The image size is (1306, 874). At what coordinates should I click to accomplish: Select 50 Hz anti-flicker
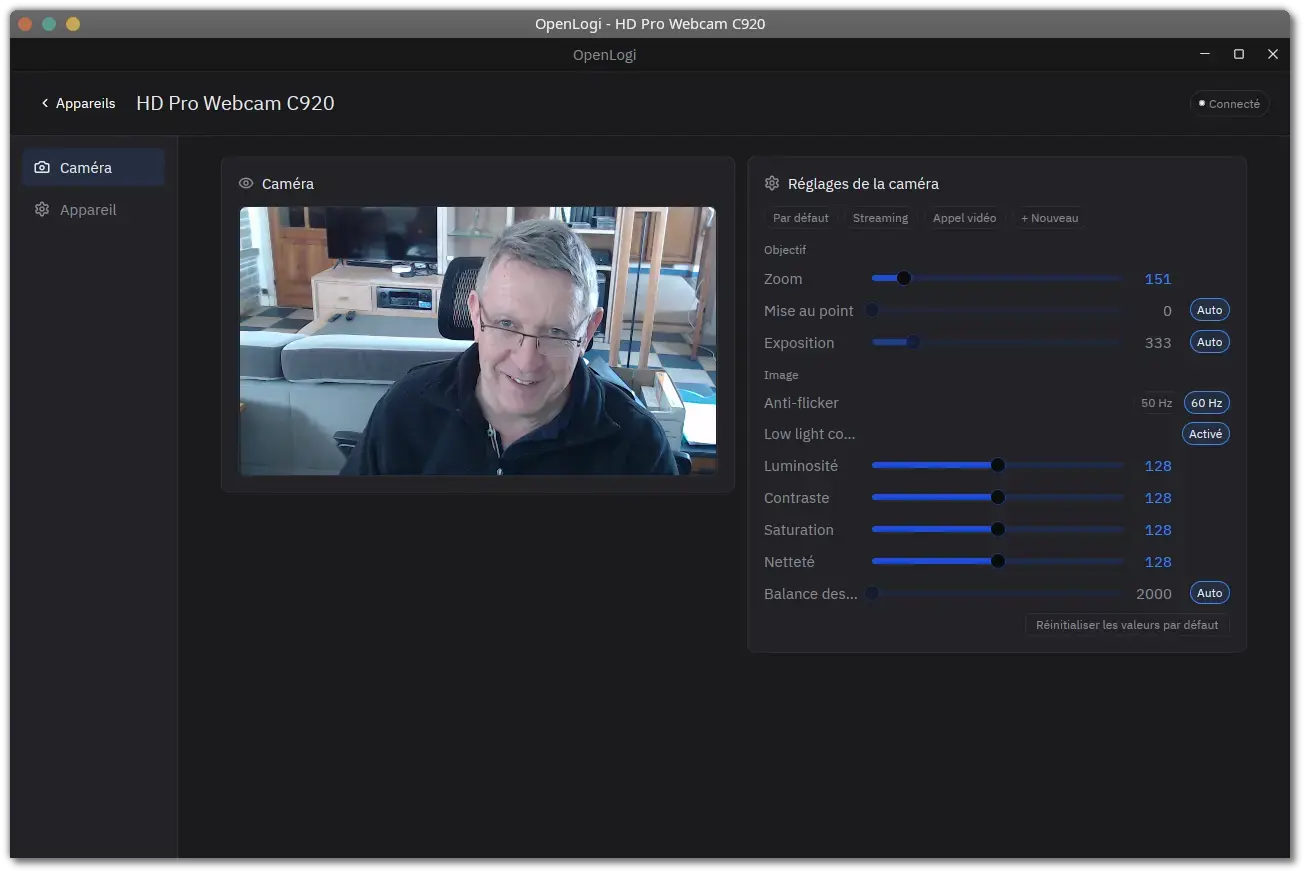(x=1156, y=403)
